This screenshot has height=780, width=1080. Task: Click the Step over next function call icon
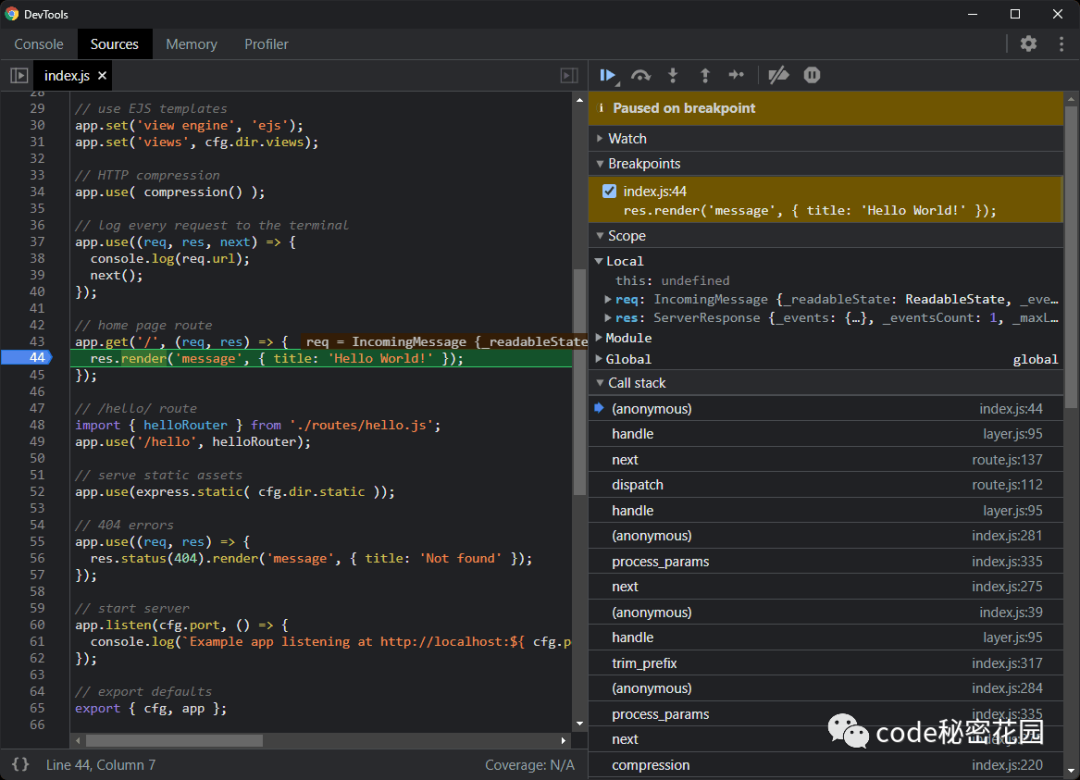click(641, 75)
